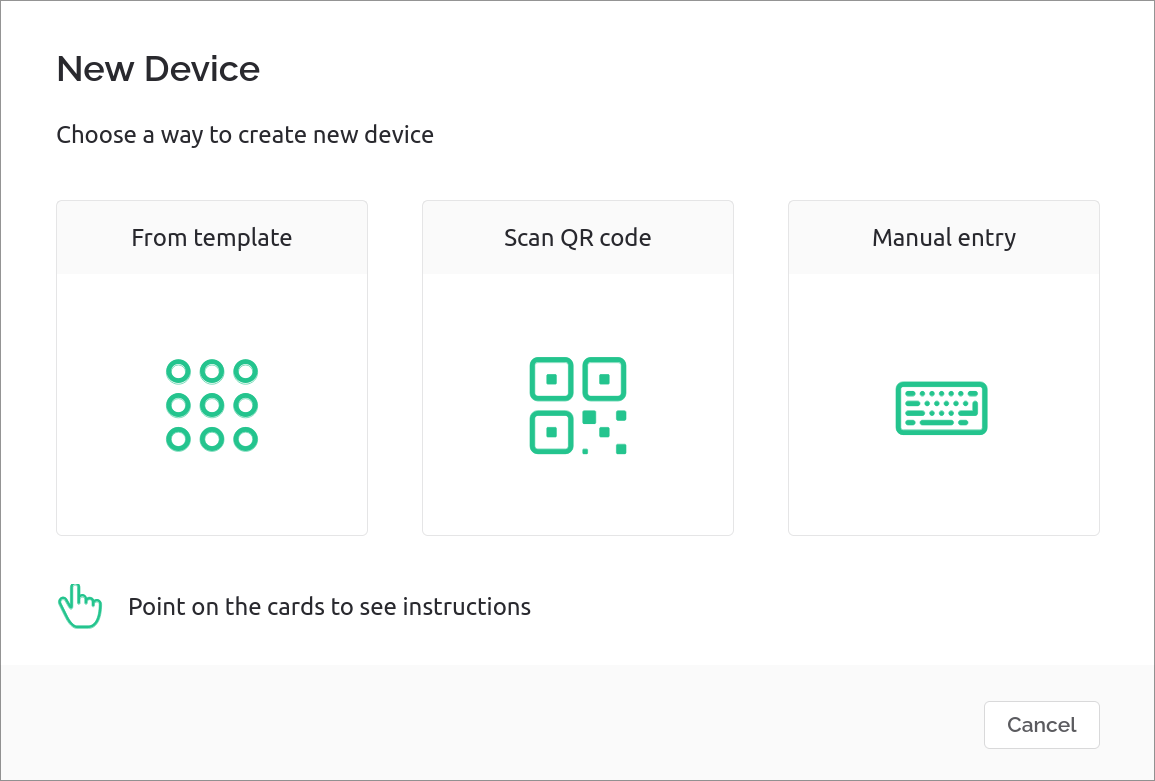Open the Scan QR code card
The image size is (1155, 781).
coord(577,367)
